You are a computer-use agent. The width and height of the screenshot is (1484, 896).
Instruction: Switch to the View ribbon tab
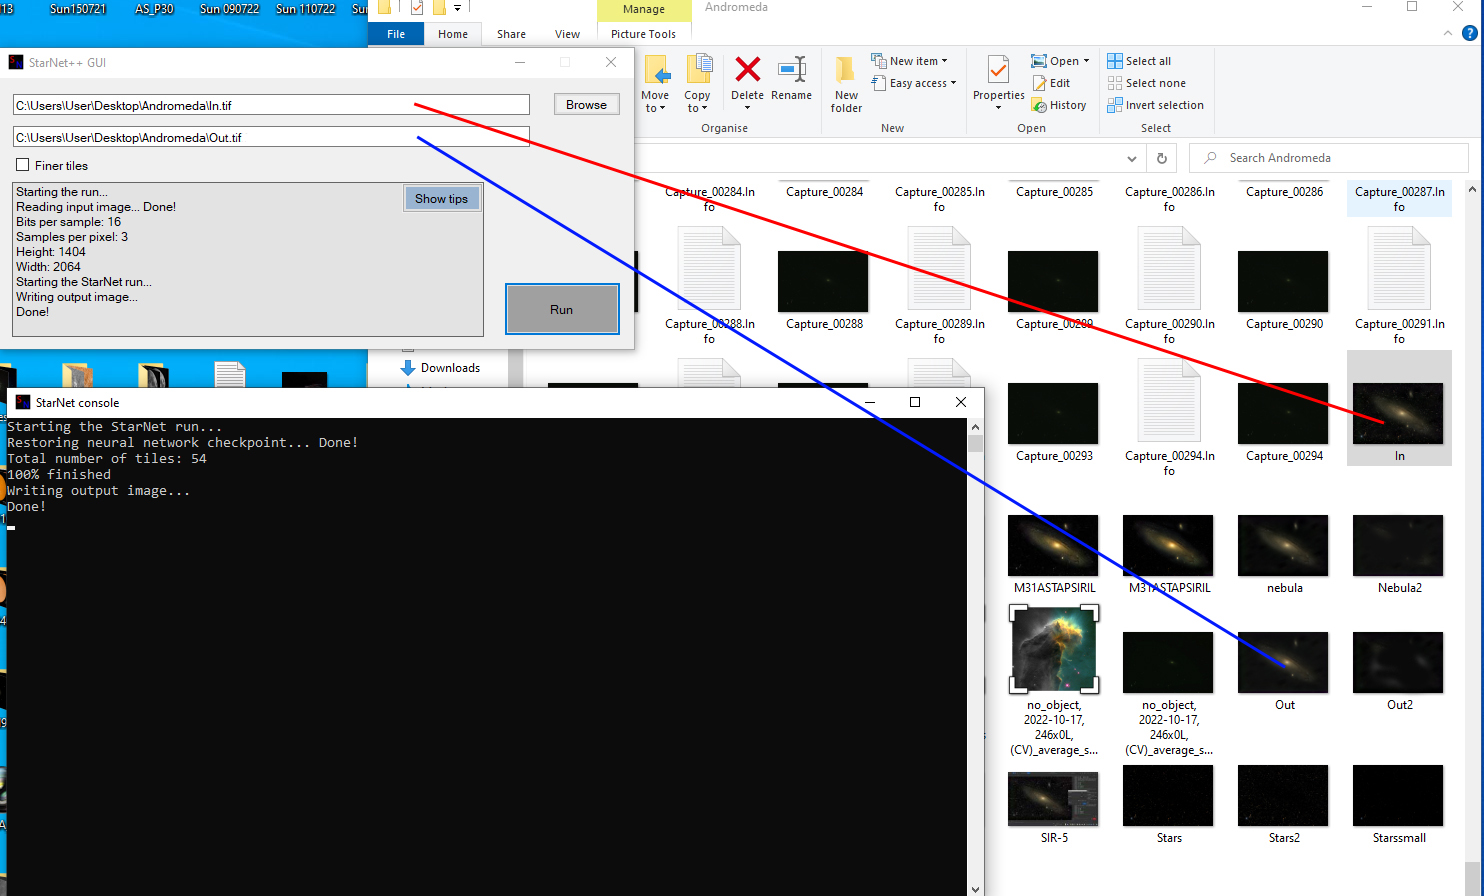567,34
